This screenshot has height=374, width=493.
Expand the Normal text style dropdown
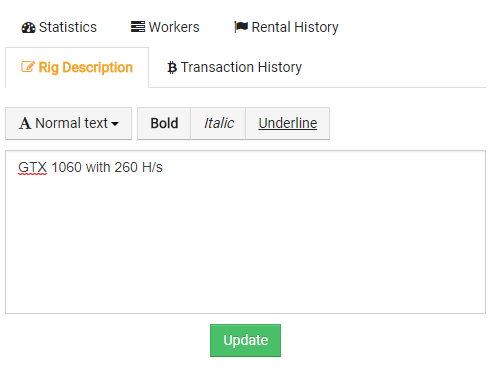coord(69,123)
